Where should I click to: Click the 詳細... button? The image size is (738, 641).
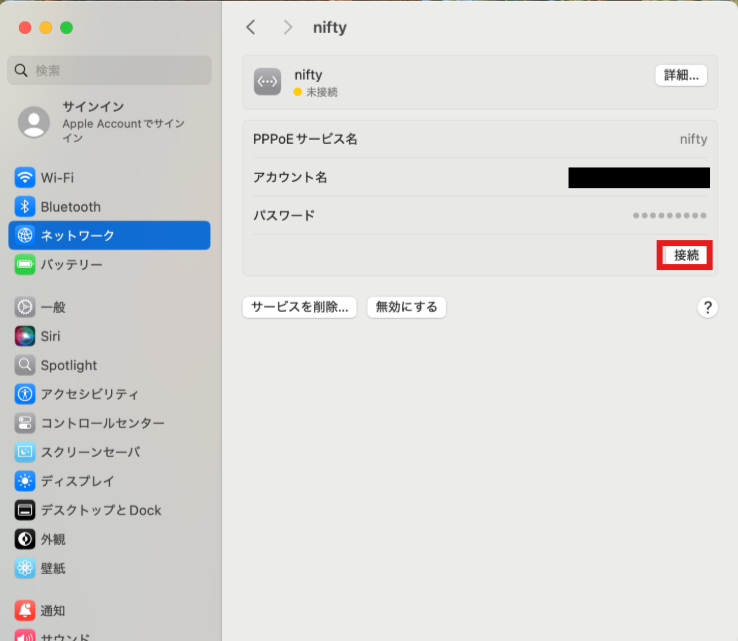tap(681, 75)
